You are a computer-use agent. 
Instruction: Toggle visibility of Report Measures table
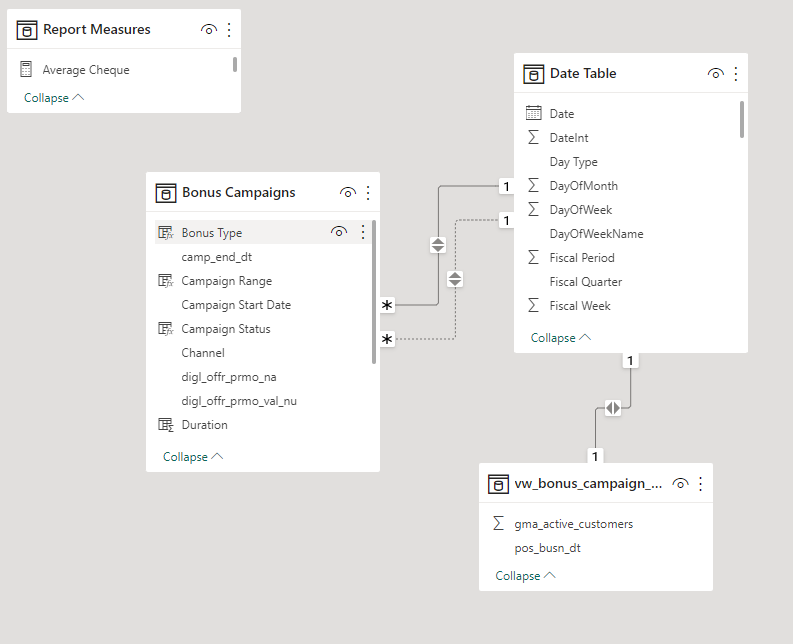[x=208, y=30]
